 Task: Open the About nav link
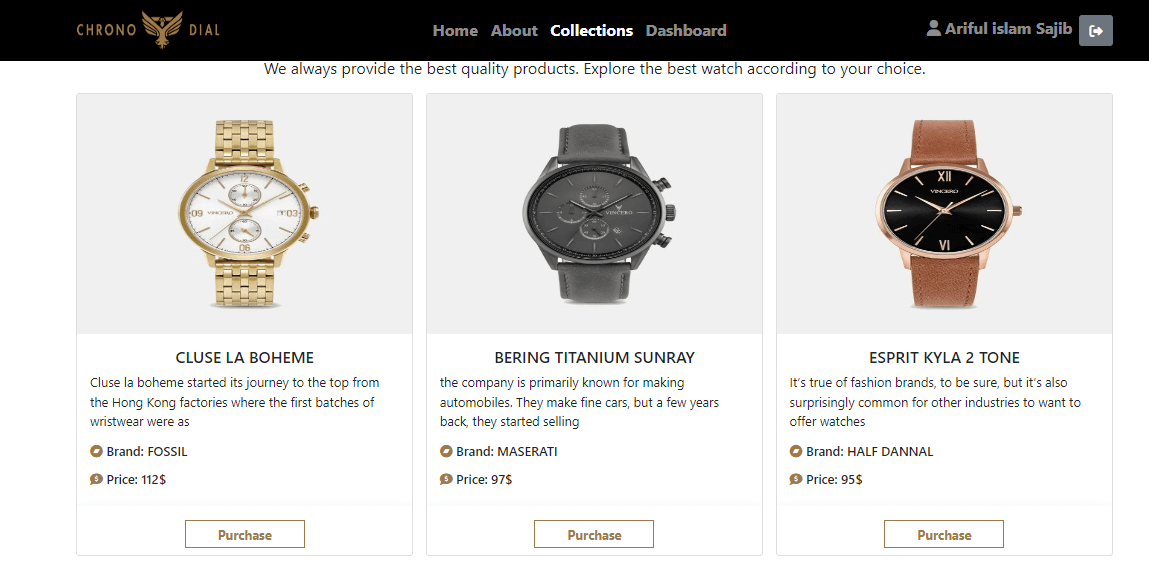pos(514,31)
